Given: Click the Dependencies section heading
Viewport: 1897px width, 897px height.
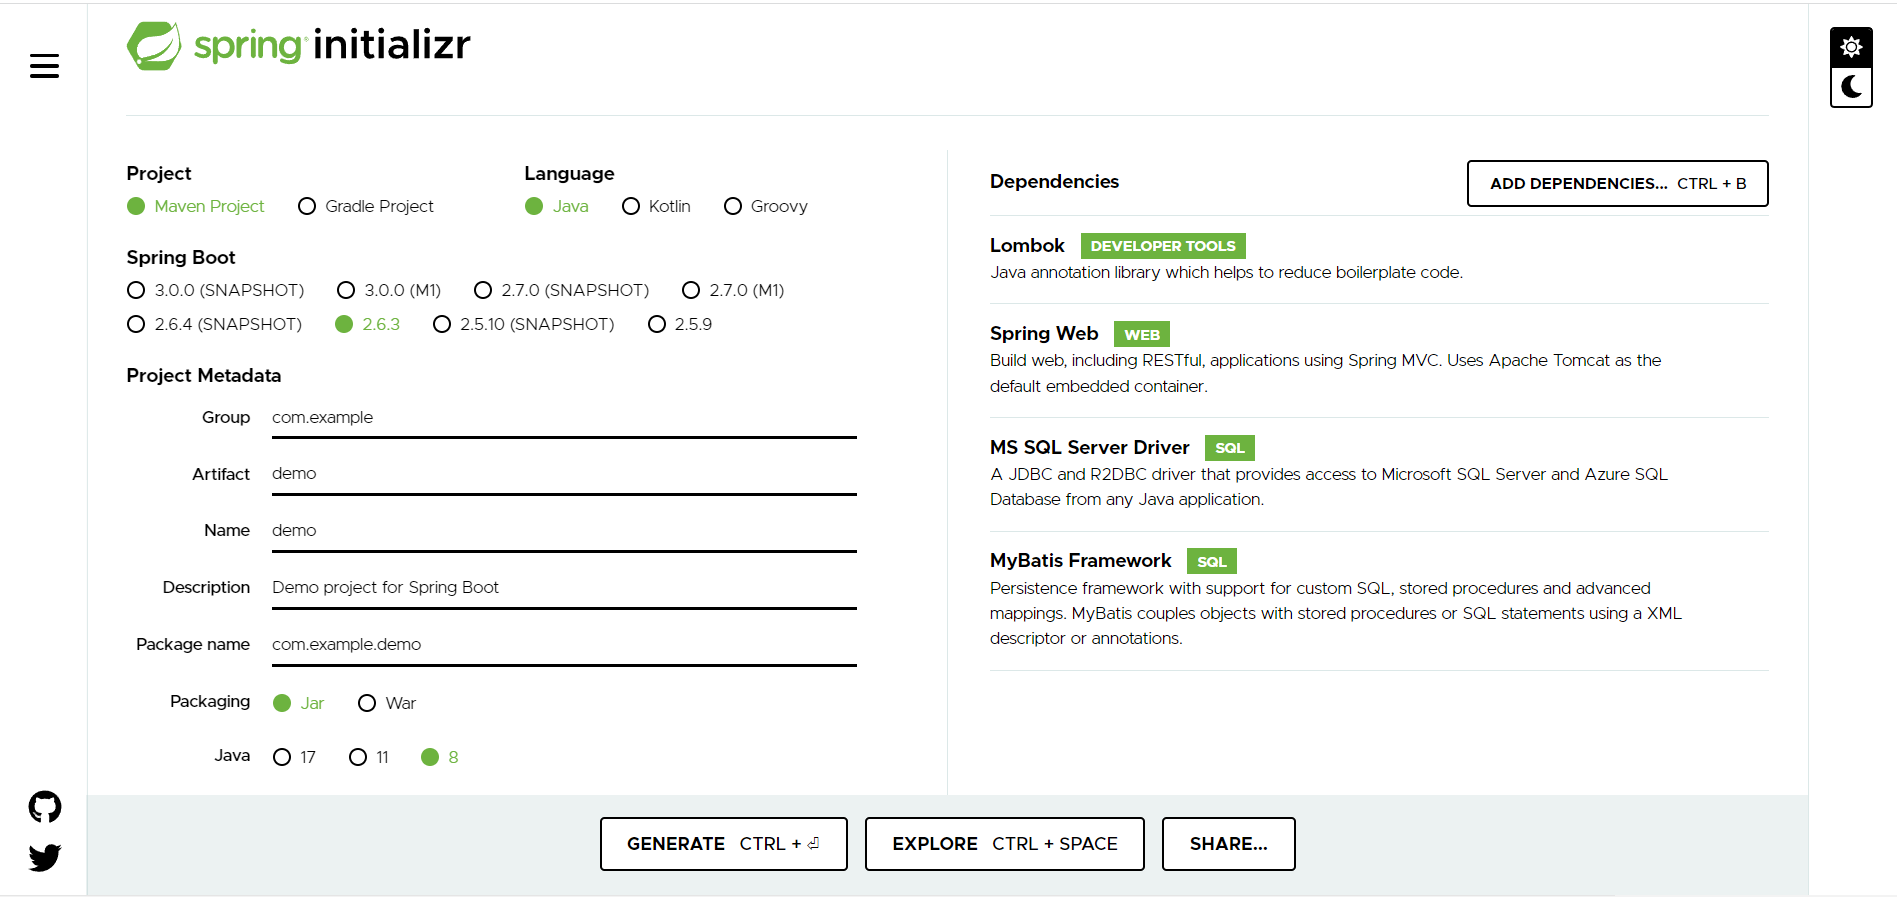Looking at the screenshot, I should [1054, 182].
